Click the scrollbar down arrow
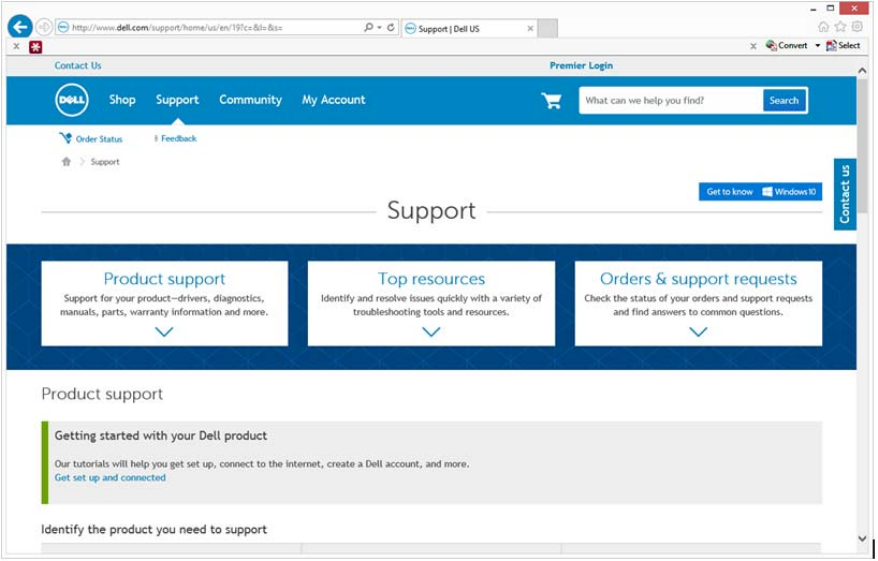 click(x=863, y=540)
